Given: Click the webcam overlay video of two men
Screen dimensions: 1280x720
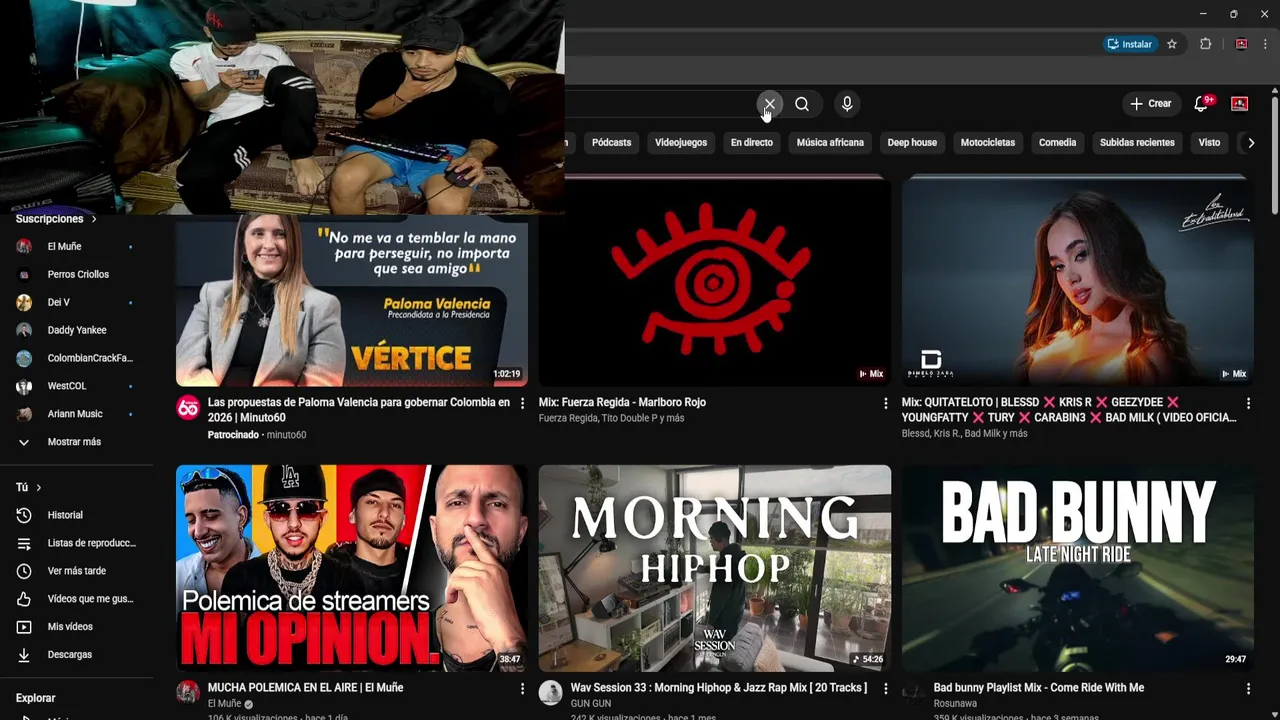Looking at the screenshot, I should coord(282,107).
